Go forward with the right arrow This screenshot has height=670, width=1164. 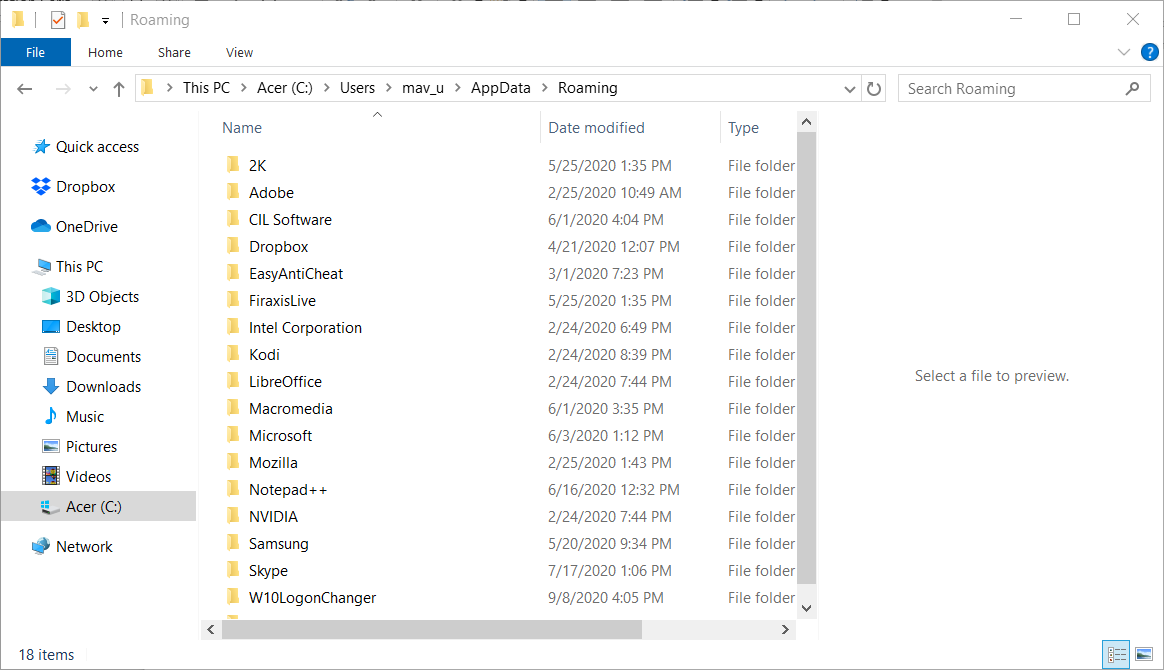[x=63, y=89]
